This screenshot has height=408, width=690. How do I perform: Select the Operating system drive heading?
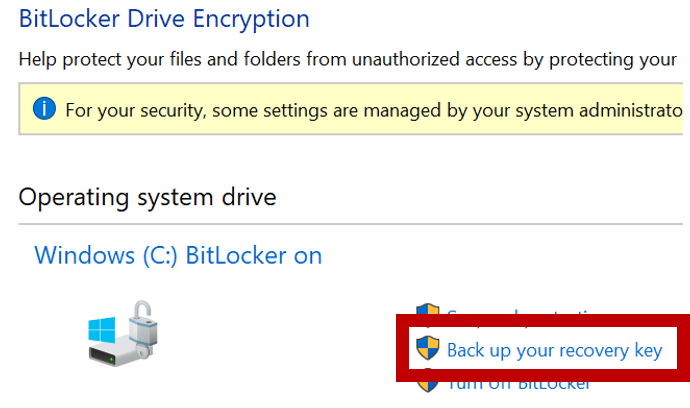click(x=147, y=197)
